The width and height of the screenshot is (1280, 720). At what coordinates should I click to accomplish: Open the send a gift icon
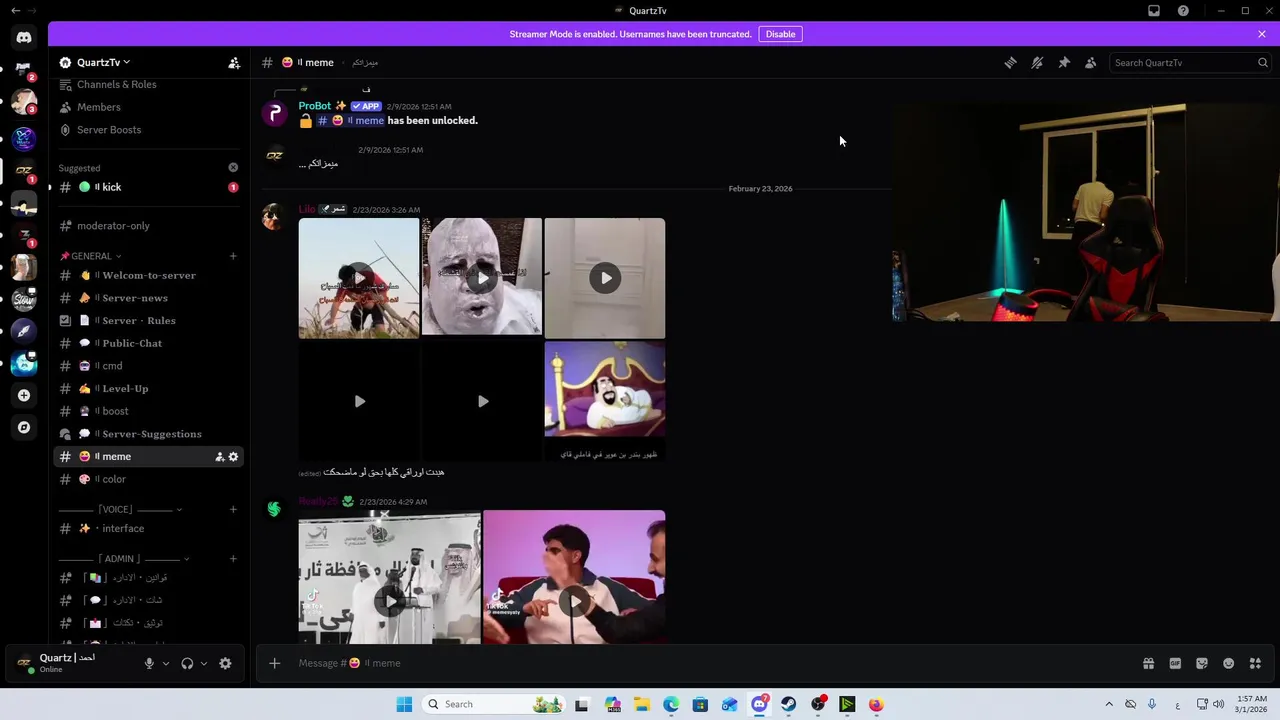[x=1148, y=663]
